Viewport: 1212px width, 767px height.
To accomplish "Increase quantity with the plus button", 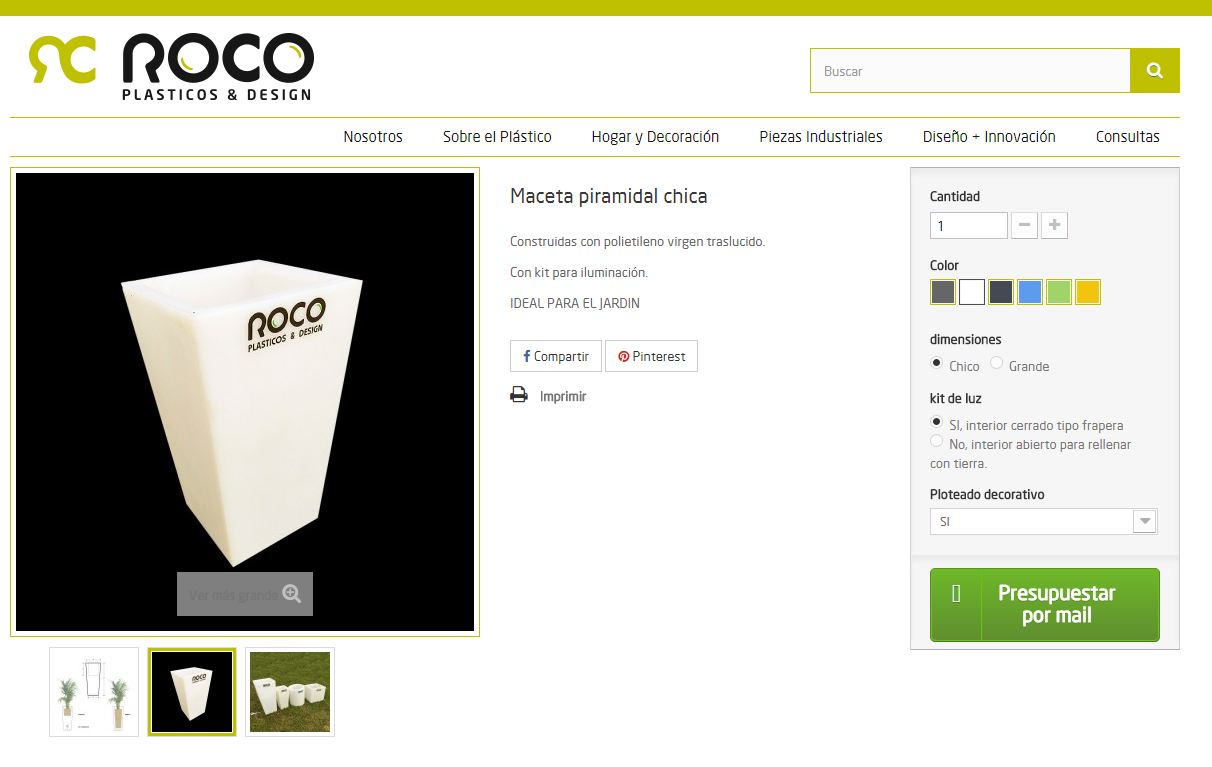I will pyautogui.click(x=1054, y=225).
